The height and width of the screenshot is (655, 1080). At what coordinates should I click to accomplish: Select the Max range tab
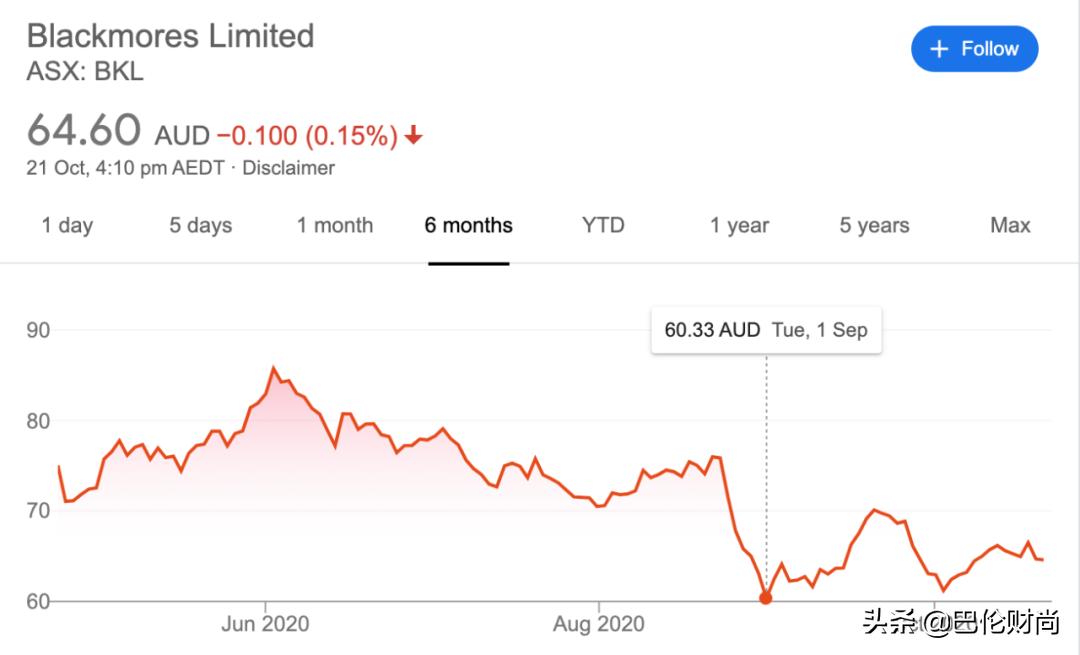pyautogui.click(x=1010, y=225)
